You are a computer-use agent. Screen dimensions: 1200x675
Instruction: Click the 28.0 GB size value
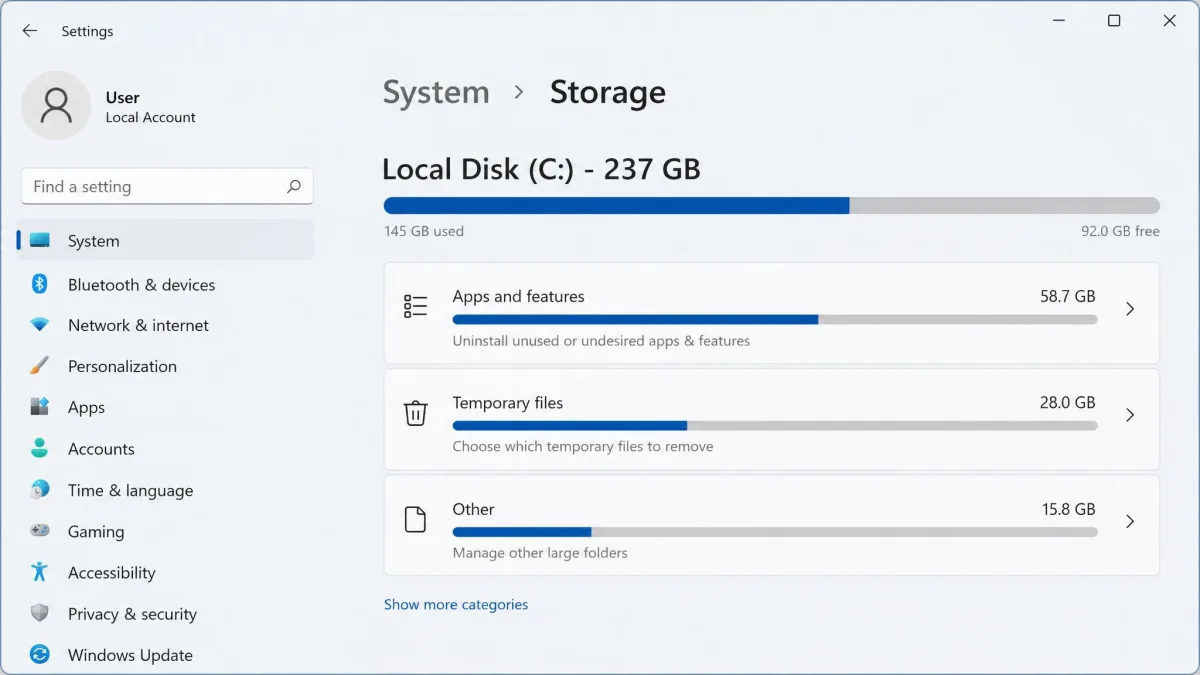pyautogui.click(x=1068, y=402)
